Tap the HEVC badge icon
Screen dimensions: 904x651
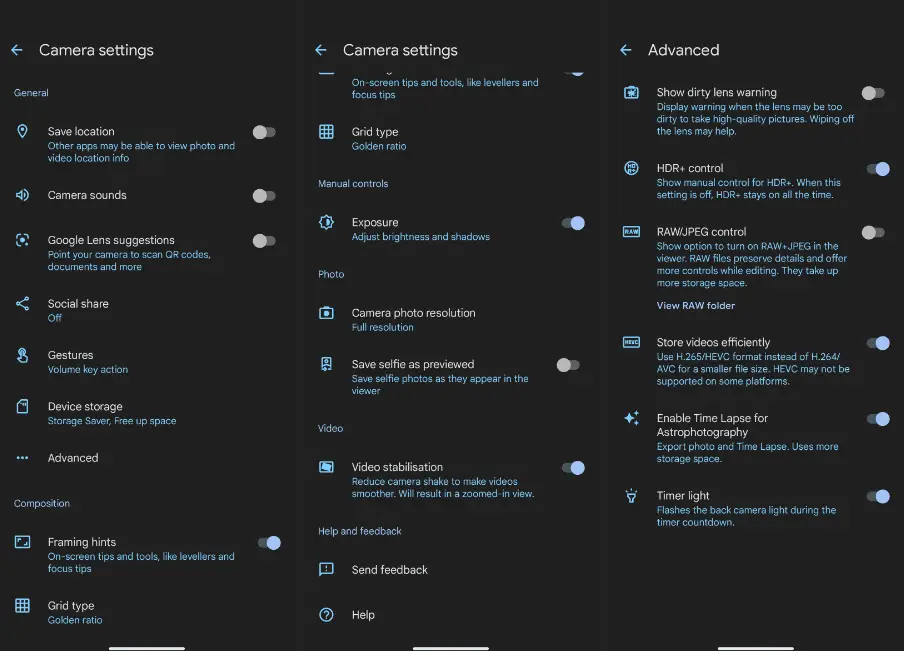(631, 343)
